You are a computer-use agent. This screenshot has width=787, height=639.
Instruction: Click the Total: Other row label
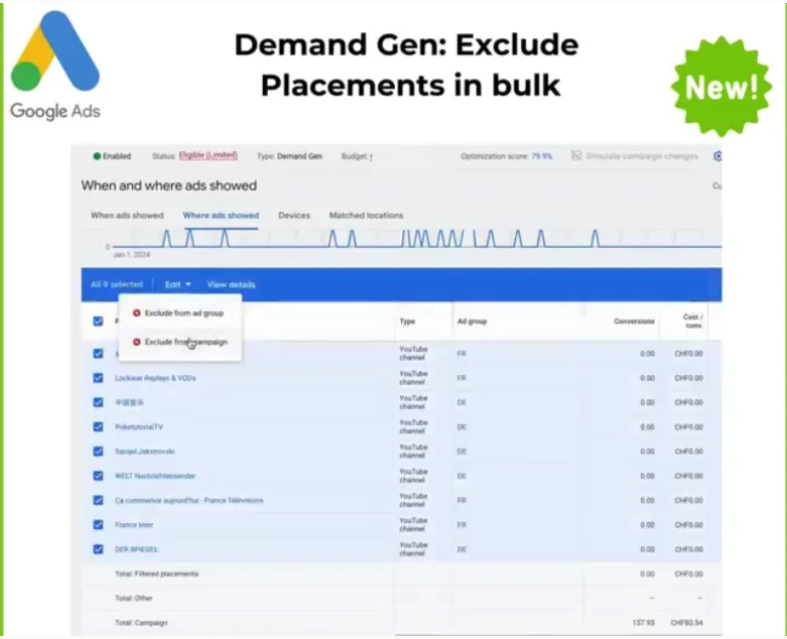(134, 598)
